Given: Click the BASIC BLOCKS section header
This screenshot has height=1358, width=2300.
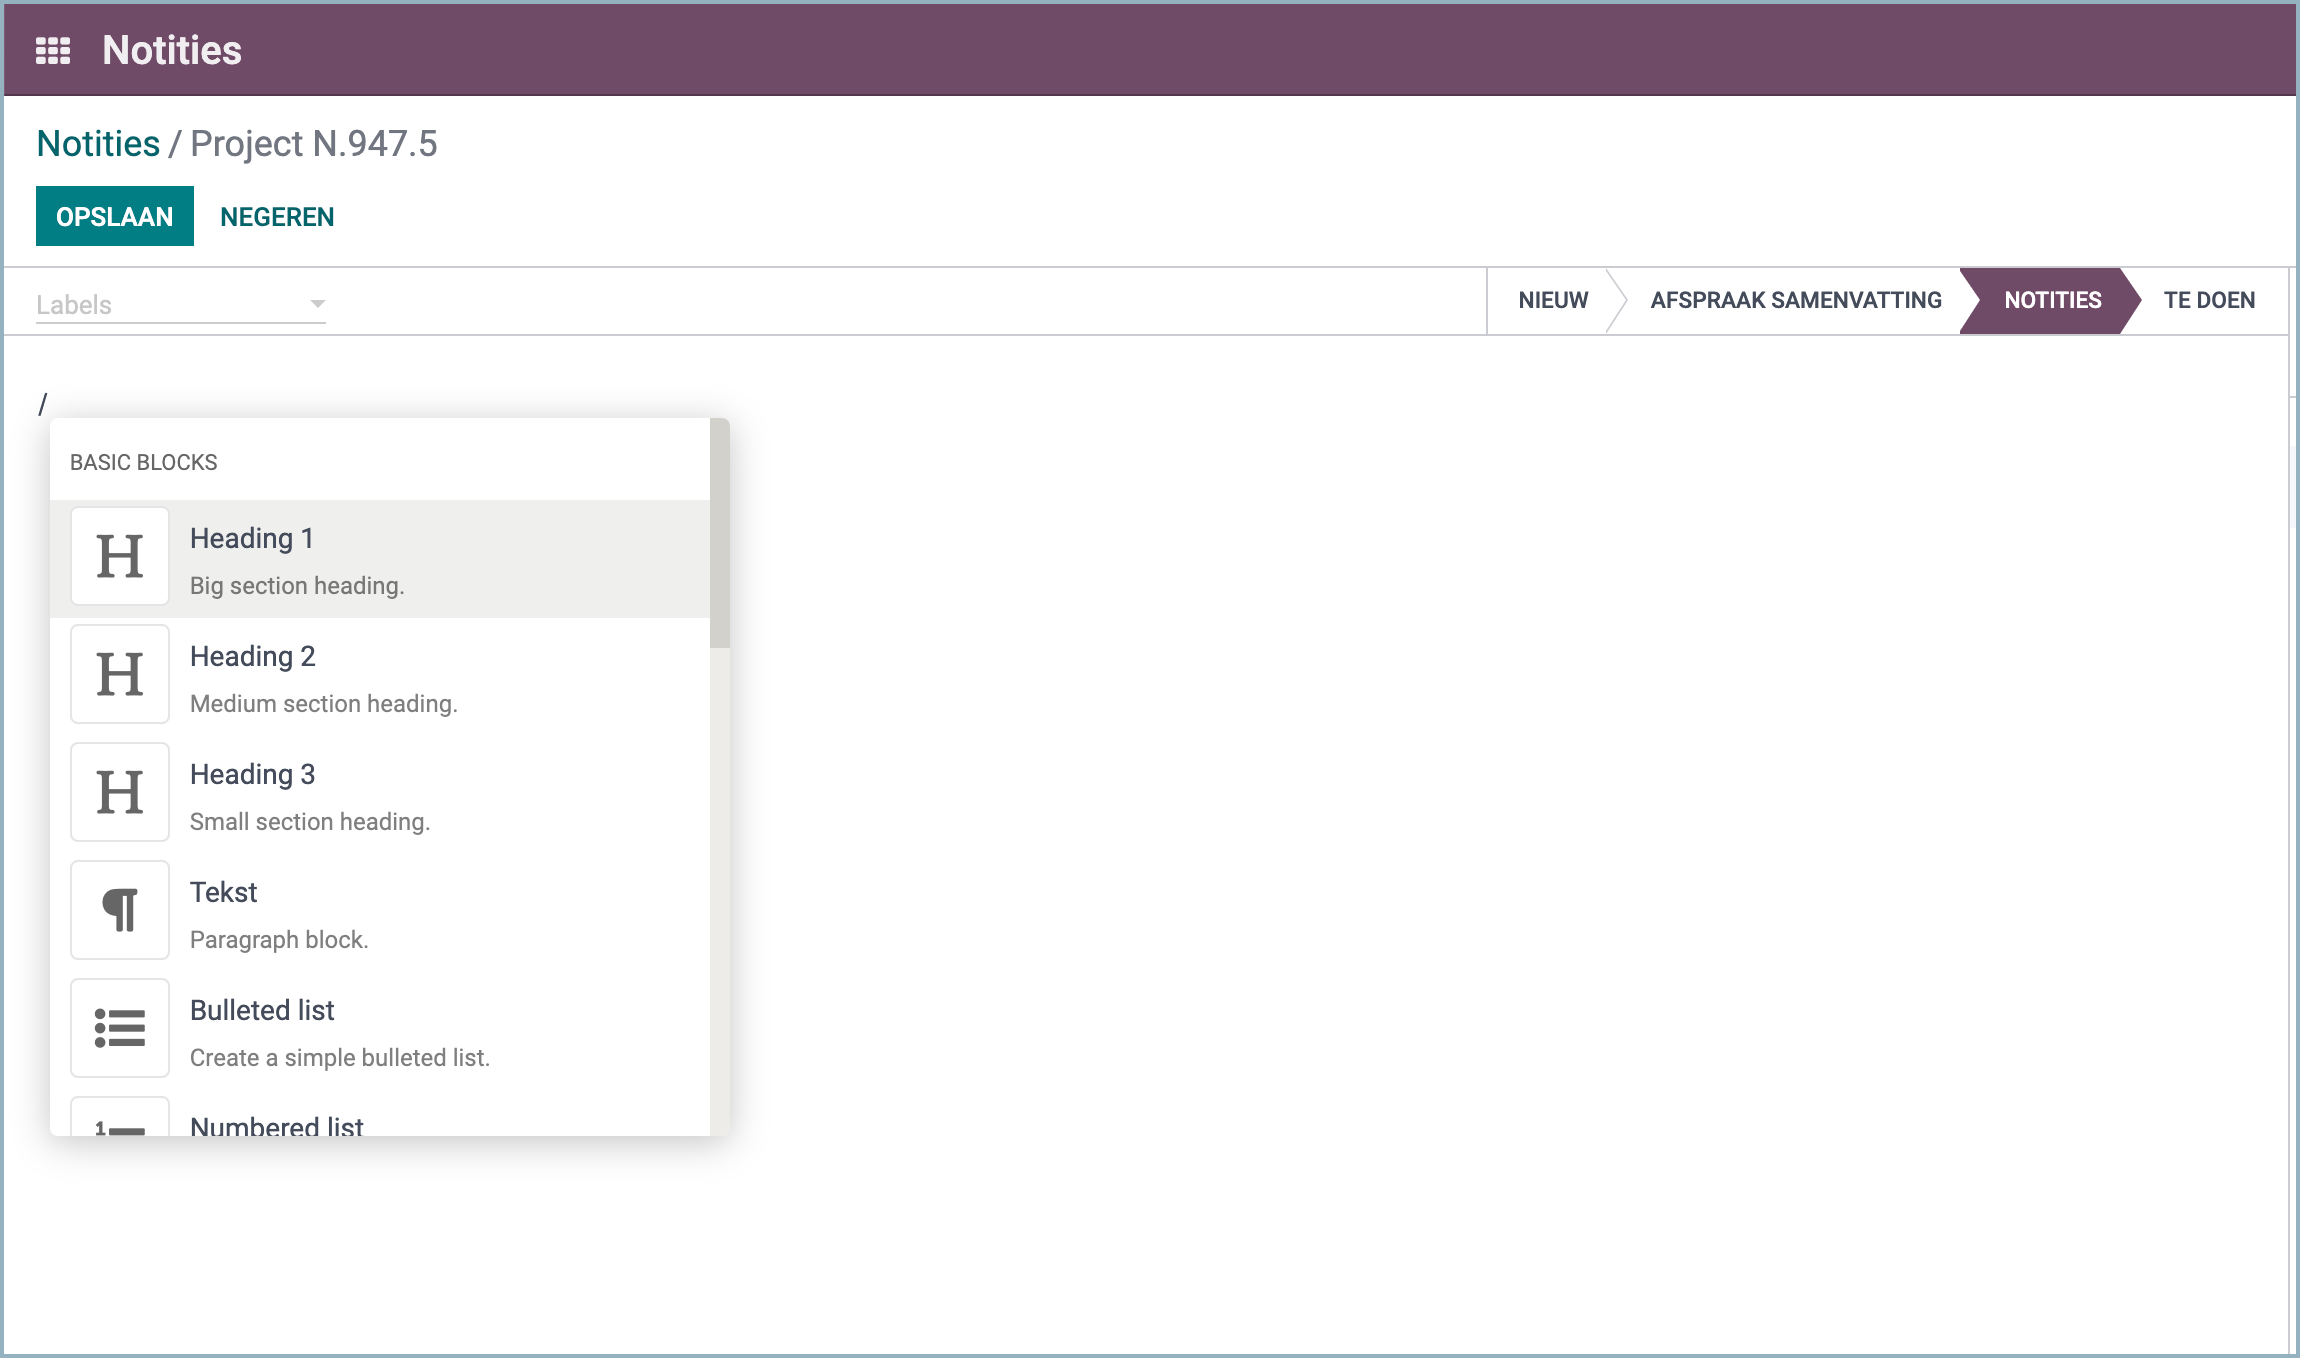Looking at the screenshot, I should 144,462.
